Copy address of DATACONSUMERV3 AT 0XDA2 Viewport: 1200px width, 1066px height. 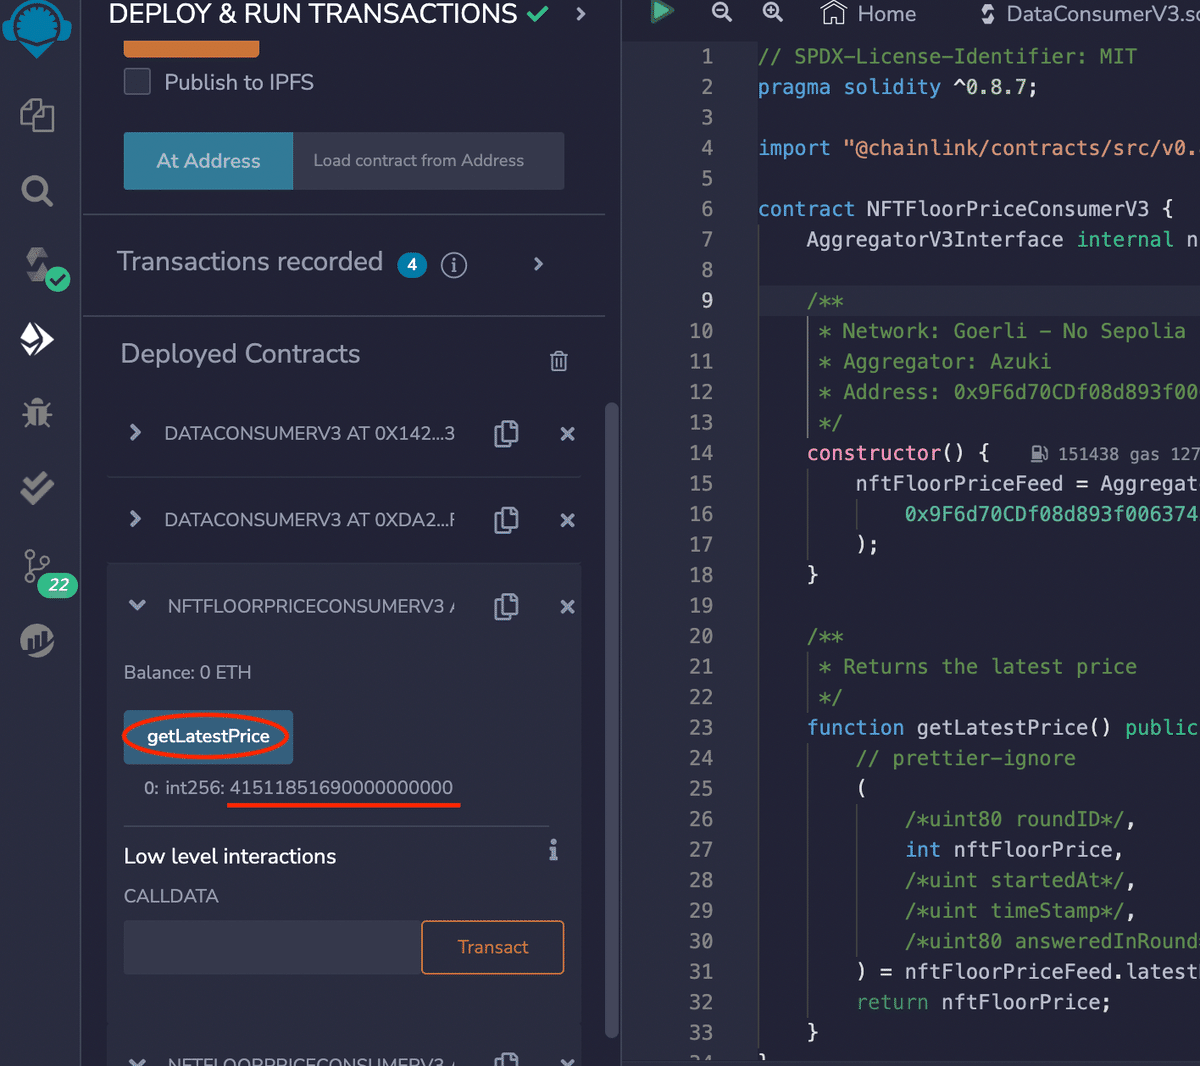[x=507, y=520]
